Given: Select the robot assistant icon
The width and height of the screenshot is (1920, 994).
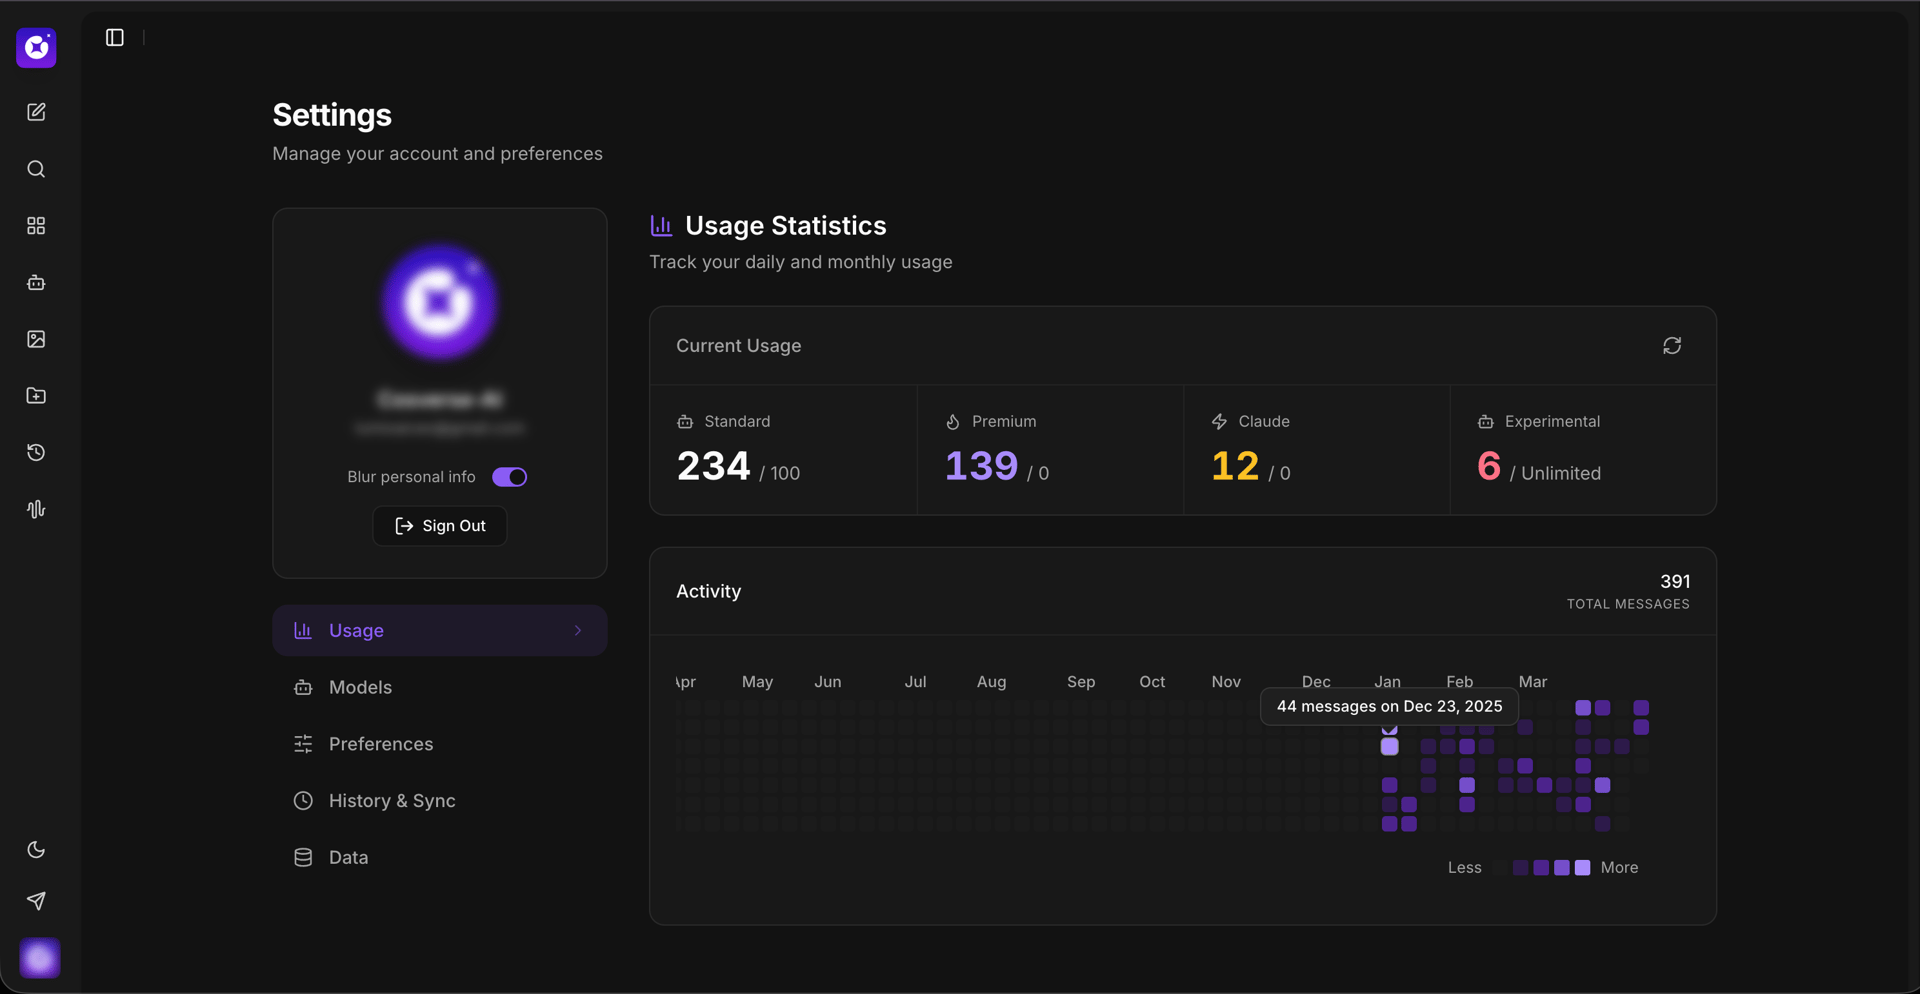Looking at the screenshot, I should click(x=36, y=282).
